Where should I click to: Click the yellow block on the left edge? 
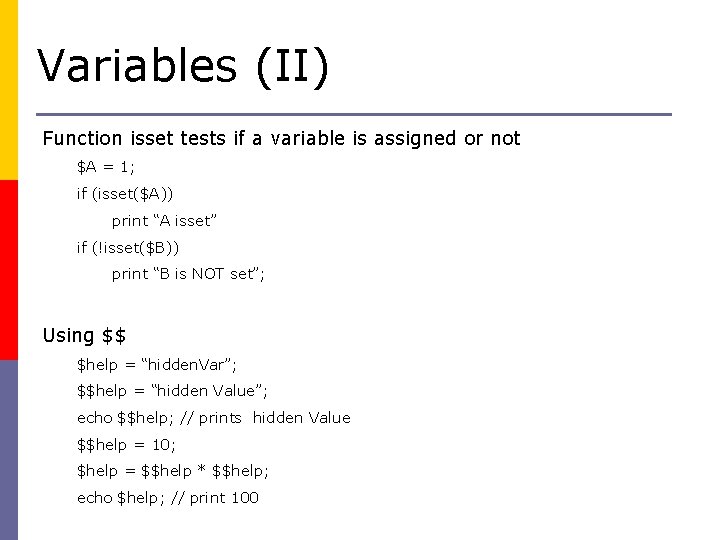[x=9, y=90]
